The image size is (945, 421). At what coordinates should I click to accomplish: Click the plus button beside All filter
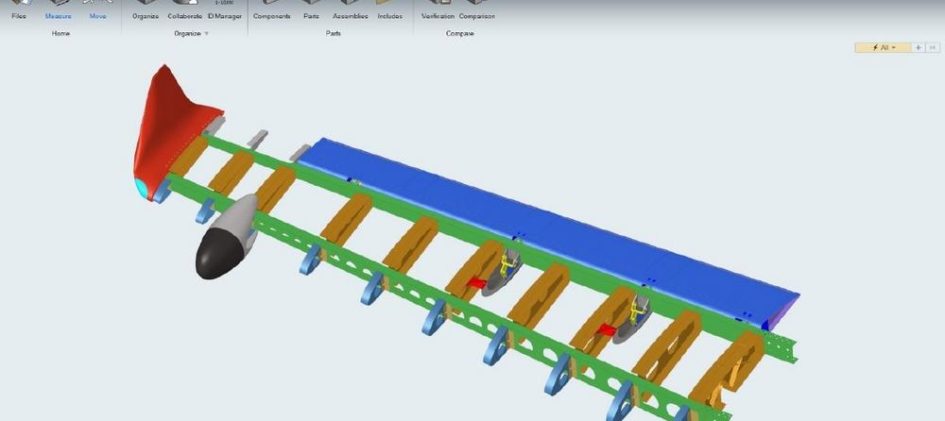pyautogui.click(x=919, y=47)
